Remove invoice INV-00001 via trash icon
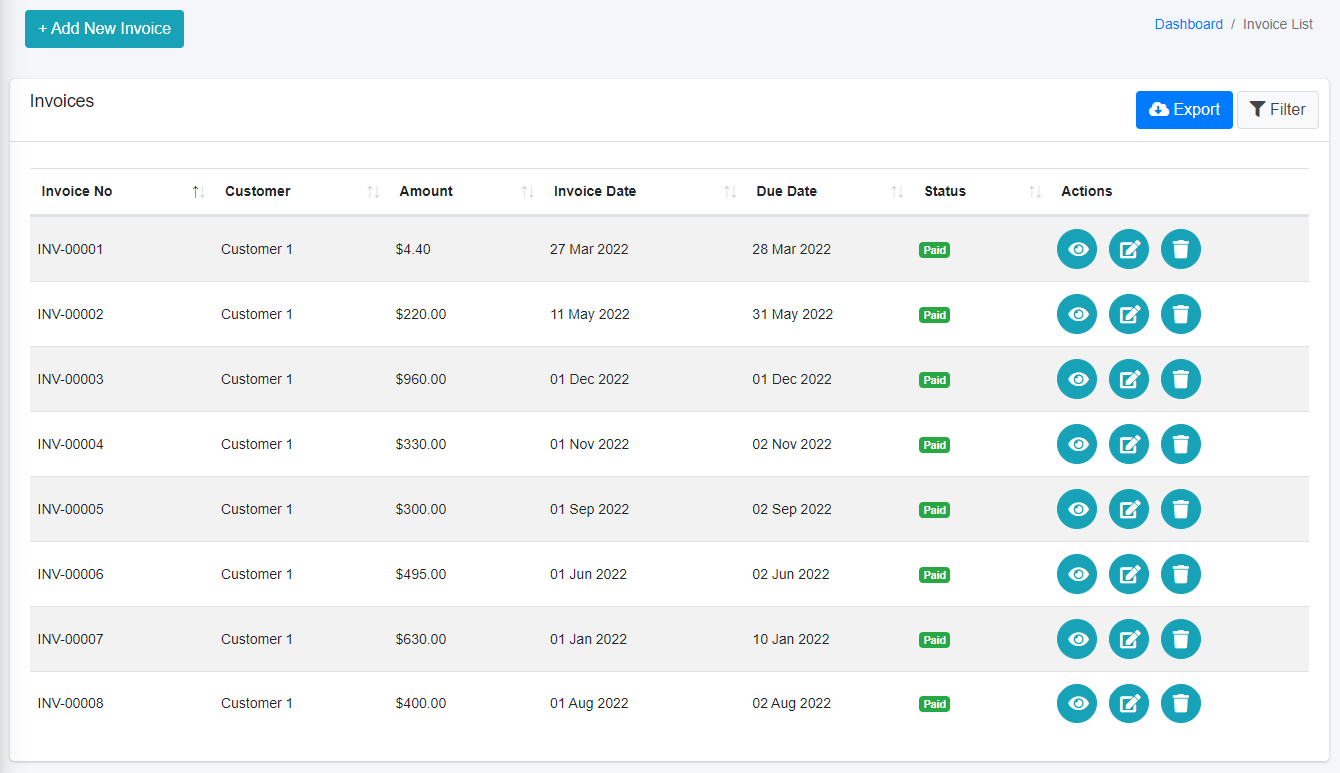Screen dimensions: 1340x773 click(x=1181, y=249)
